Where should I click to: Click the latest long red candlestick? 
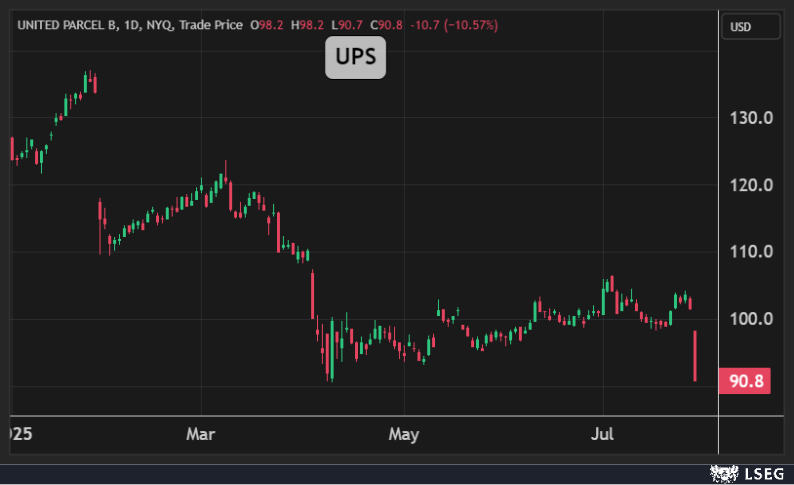[695, 355]
